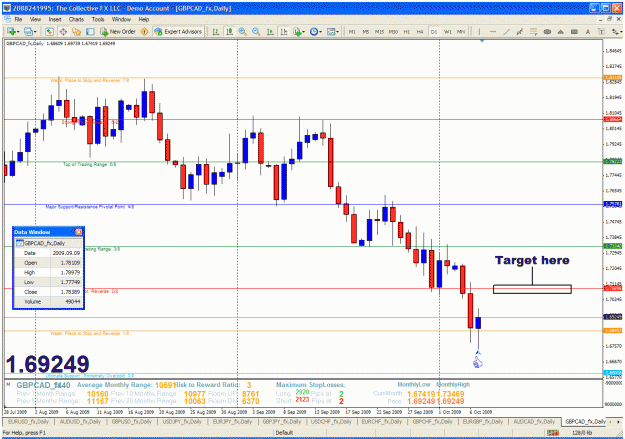Select the H4 timeframe
The image size is (625, 439).
click(420, 31)
